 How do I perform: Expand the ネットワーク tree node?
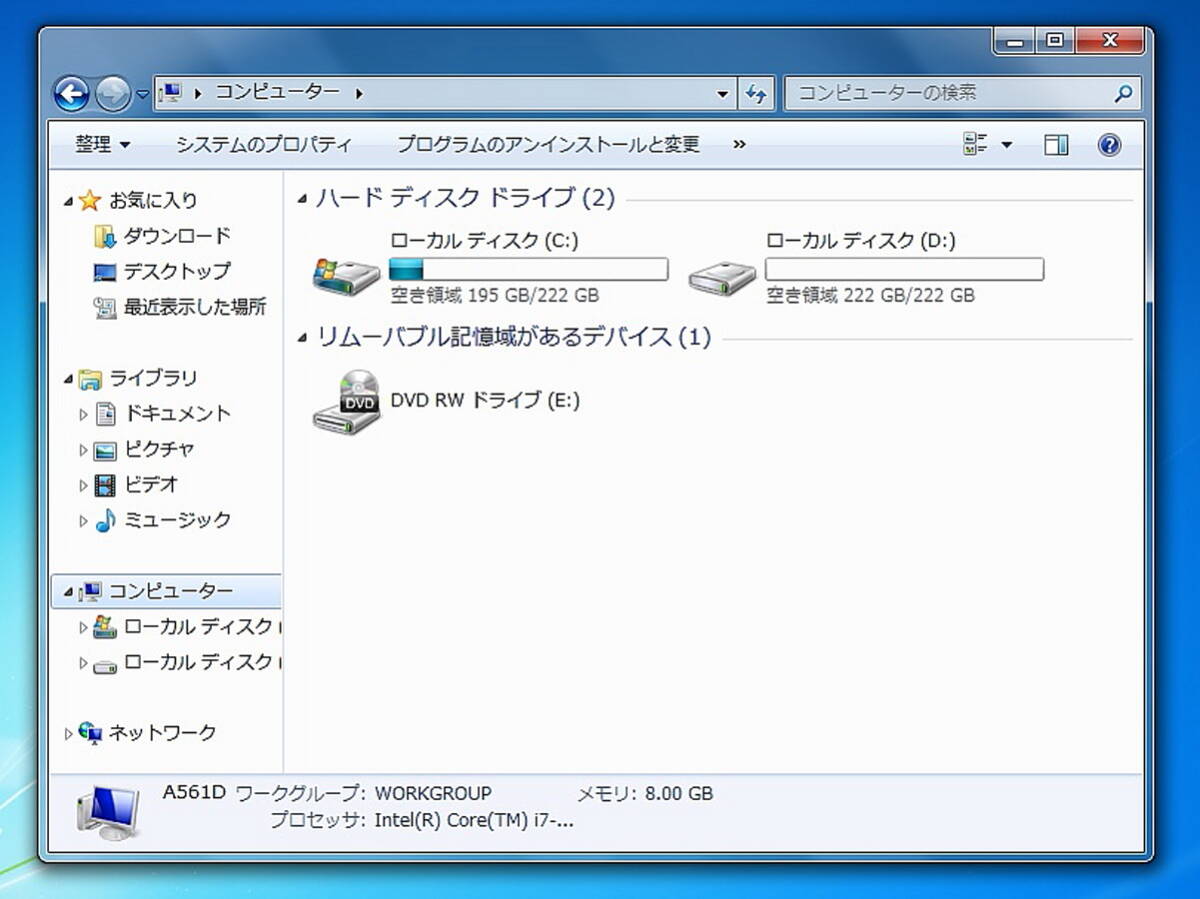tap(69, 734)
